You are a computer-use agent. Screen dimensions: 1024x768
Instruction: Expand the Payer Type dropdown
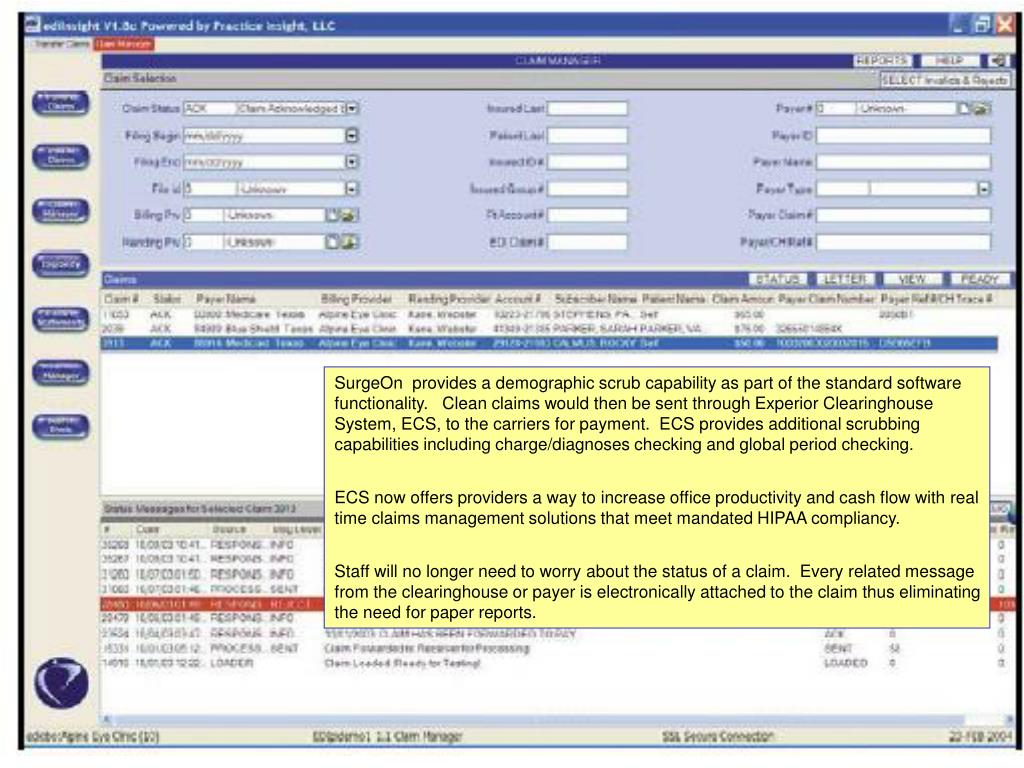point(984,189)
